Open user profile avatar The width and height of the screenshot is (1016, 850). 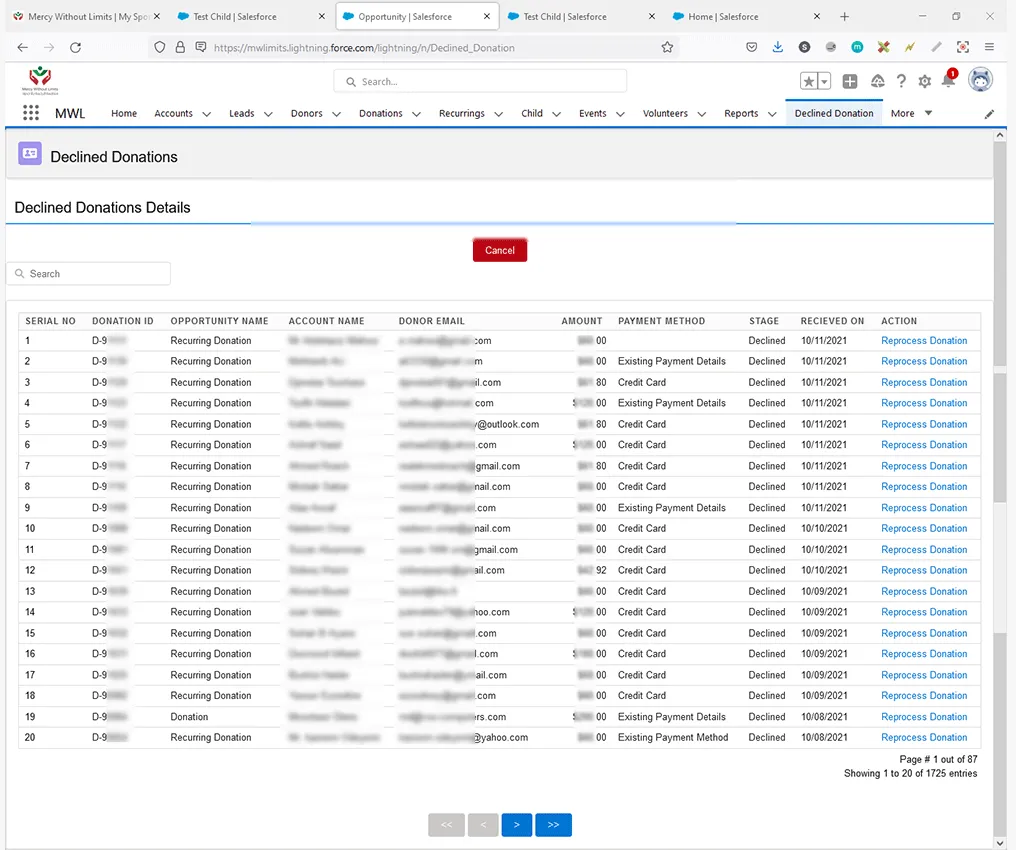pyautogui.click(x=980, y=80)
